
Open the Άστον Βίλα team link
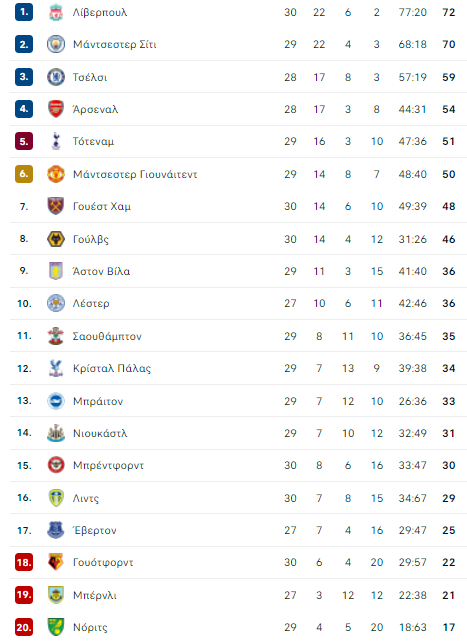[x=101, y=271]
